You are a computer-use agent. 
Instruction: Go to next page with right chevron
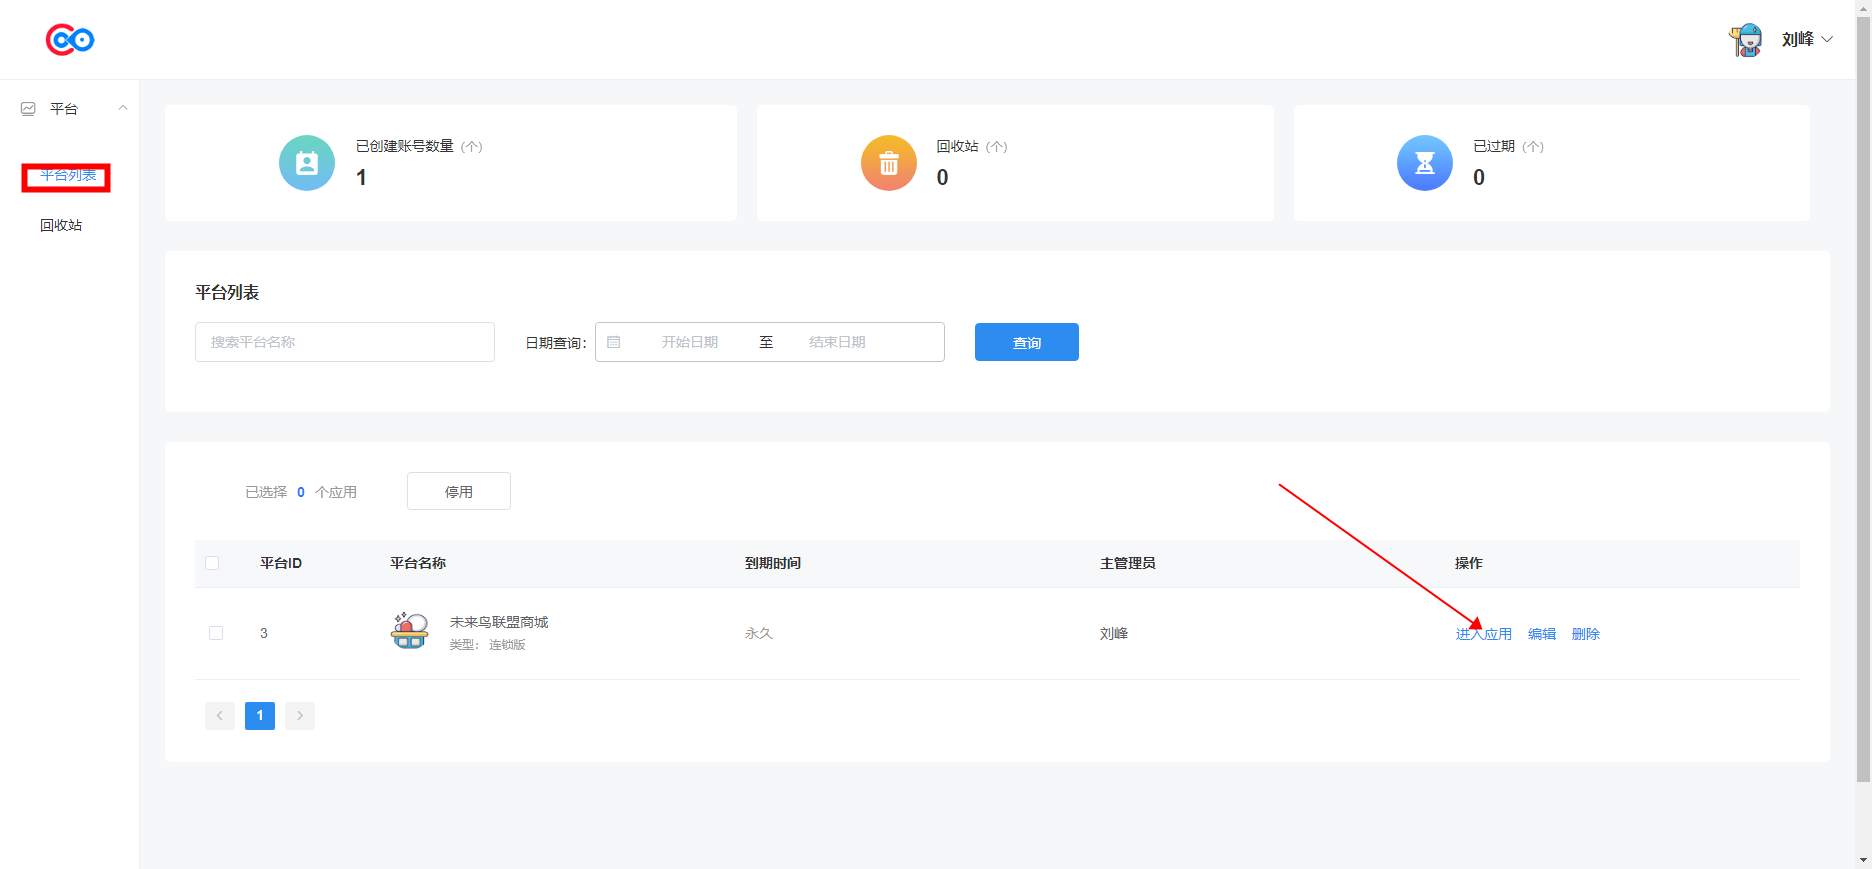point(300,716)
